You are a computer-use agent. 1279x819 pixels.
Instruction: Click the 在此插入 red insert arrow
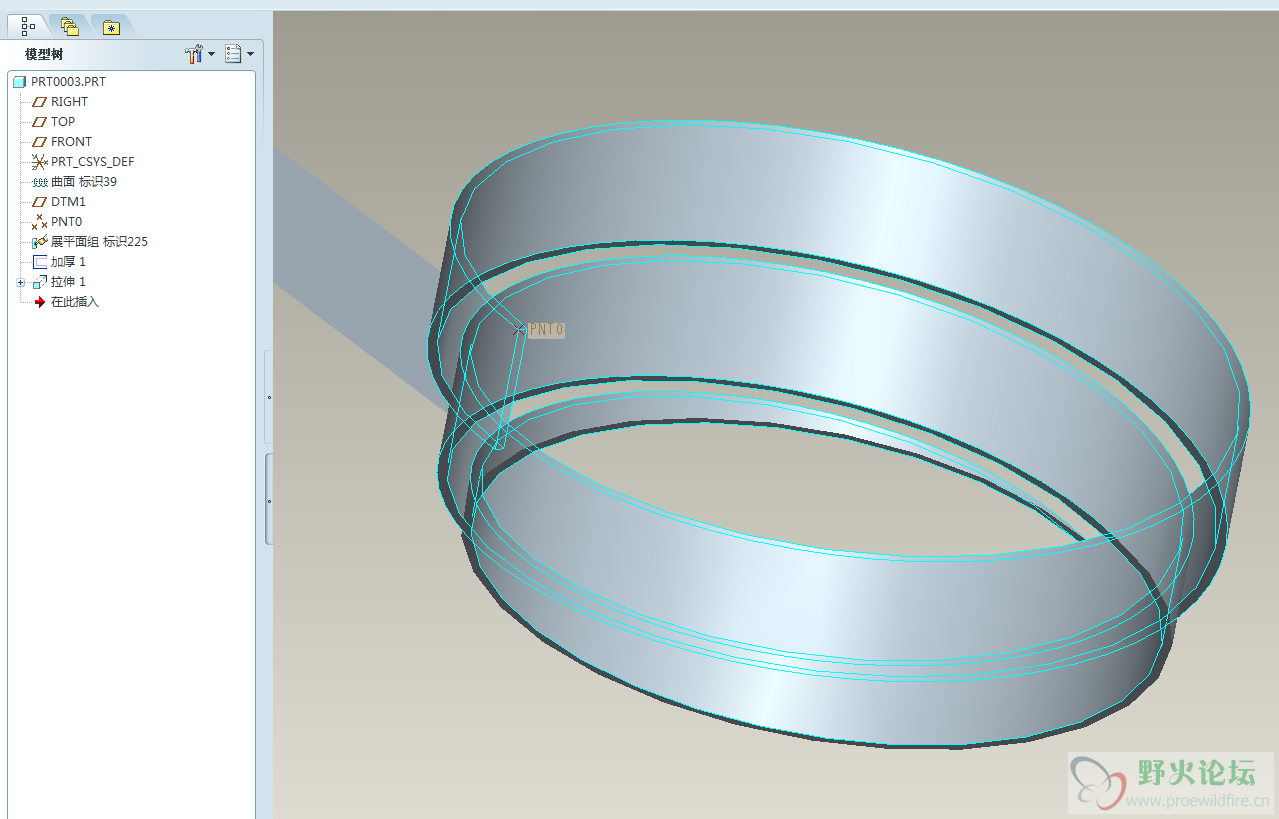click(40, 302)
